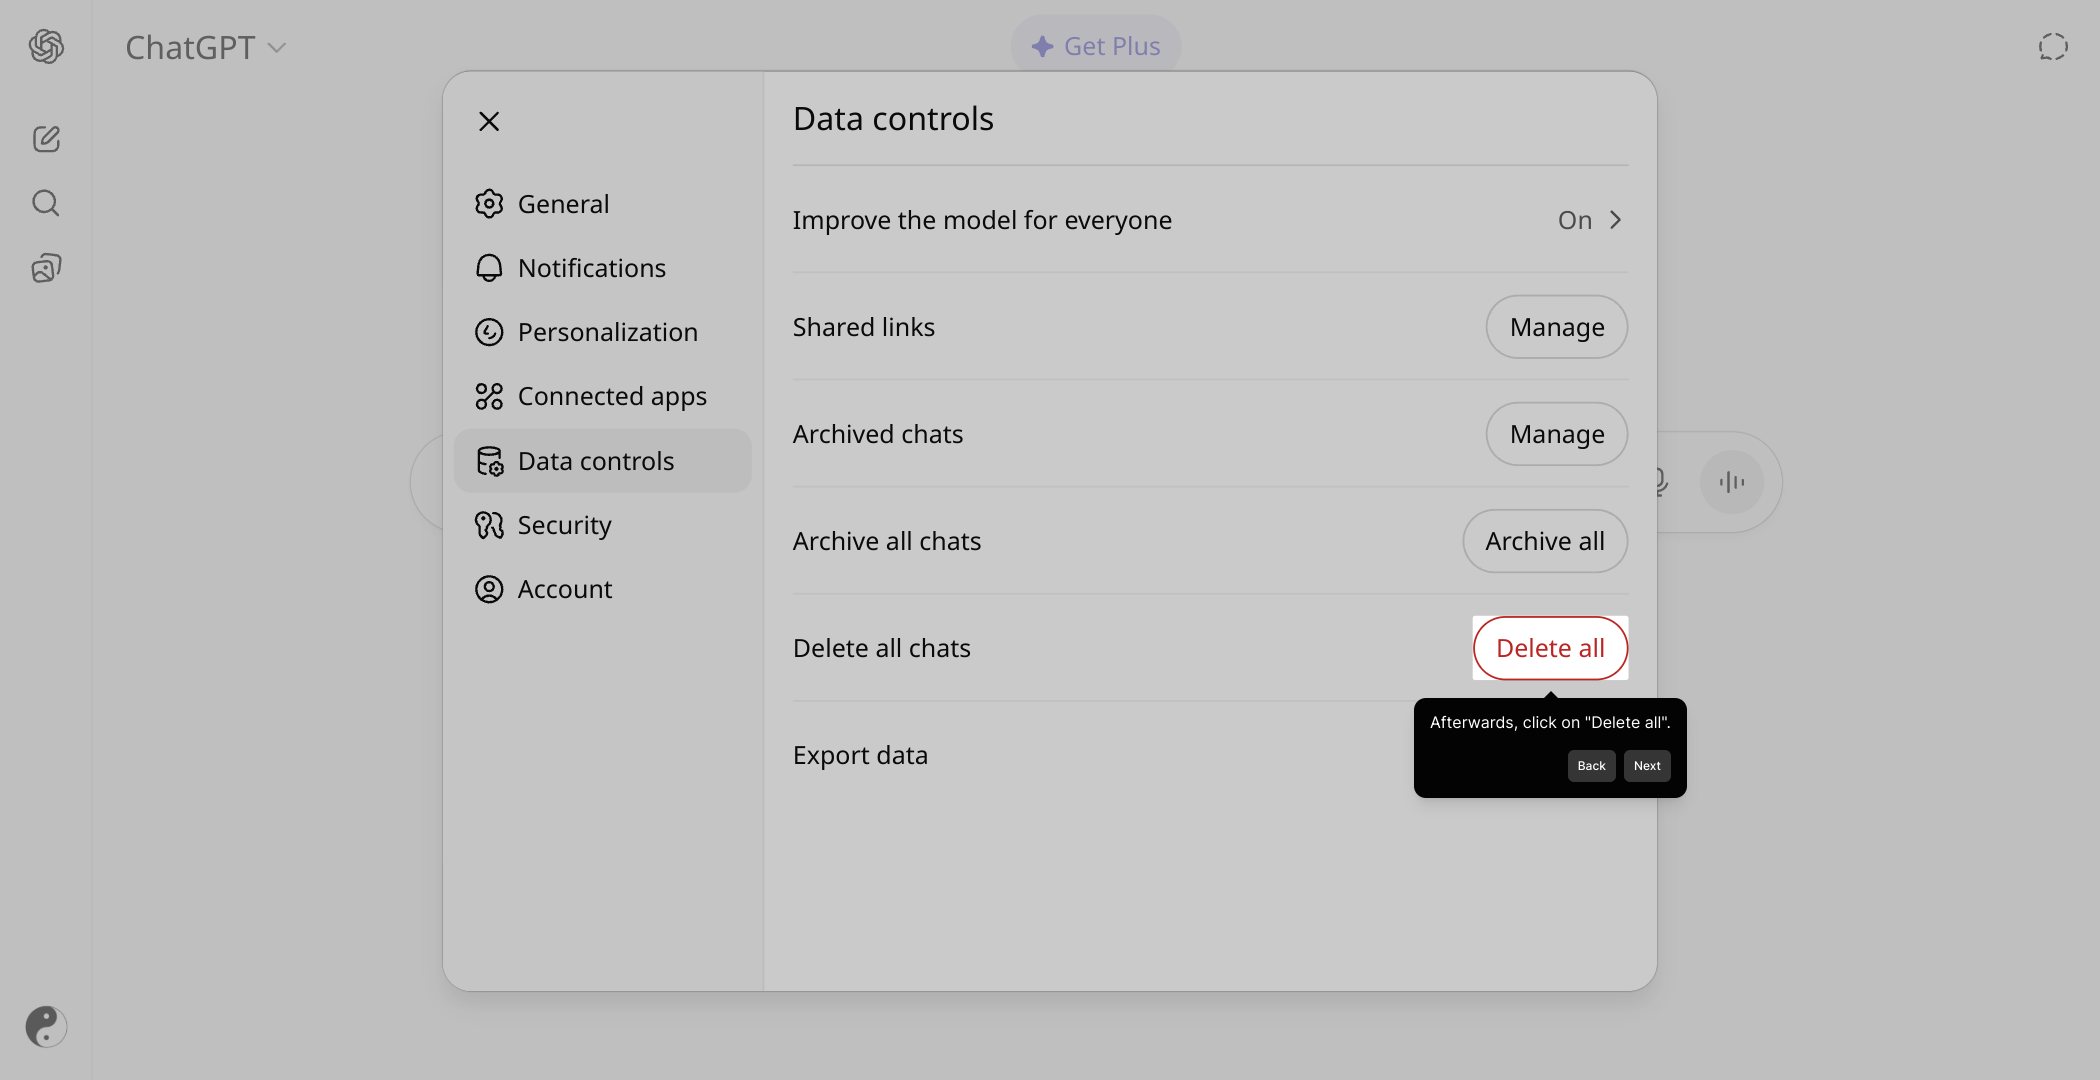Click Back in the tooltip
Viewport: 2100px width, 1080px height.
click(1591, 766)
